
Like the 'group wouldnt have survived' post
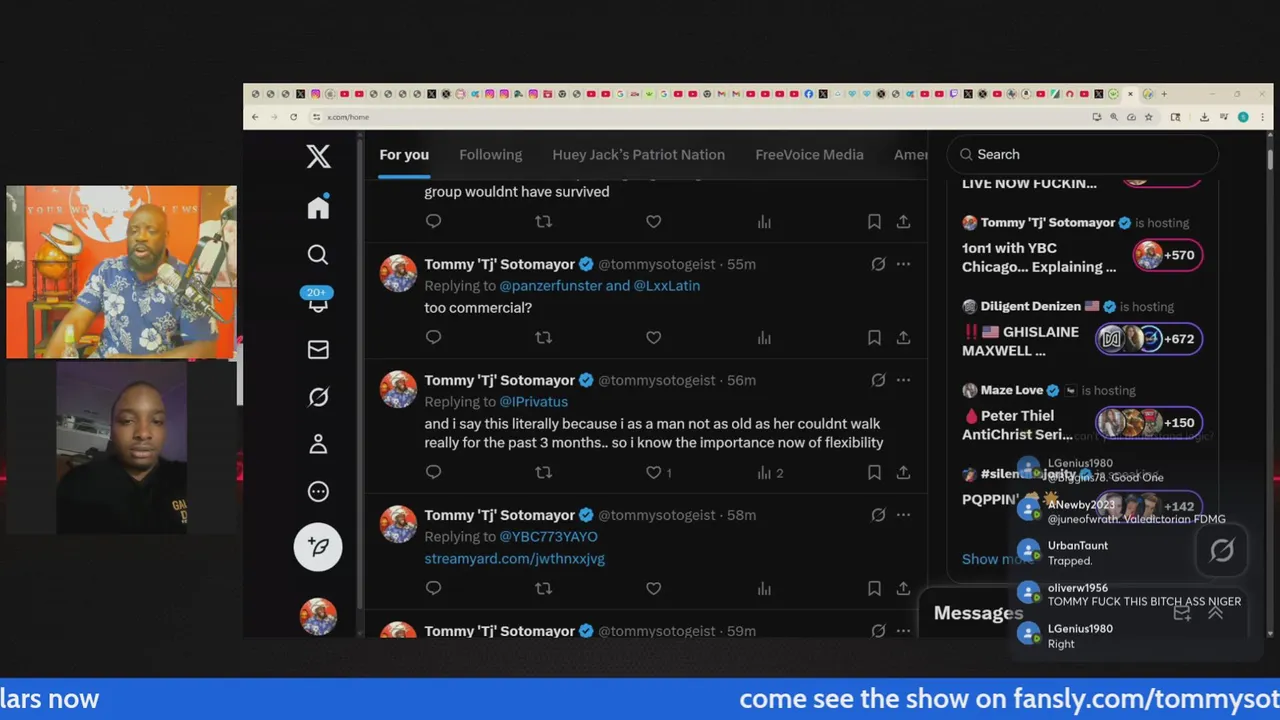653,221
